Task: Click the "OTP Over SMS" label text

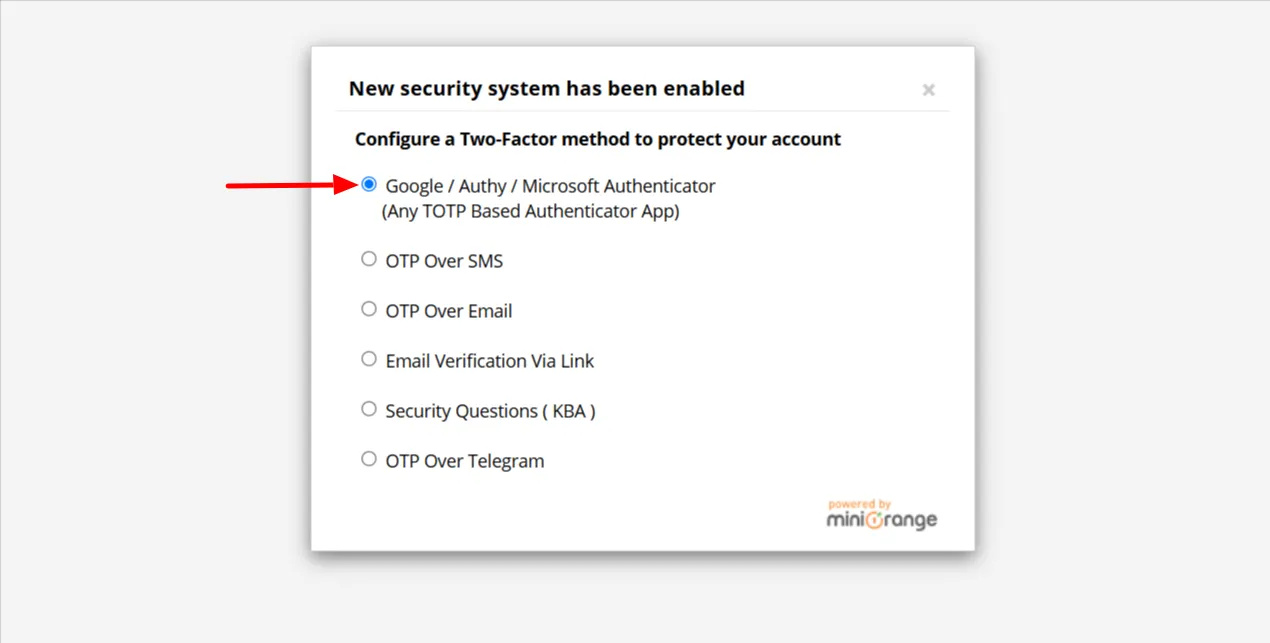Action: click(444, 261)
